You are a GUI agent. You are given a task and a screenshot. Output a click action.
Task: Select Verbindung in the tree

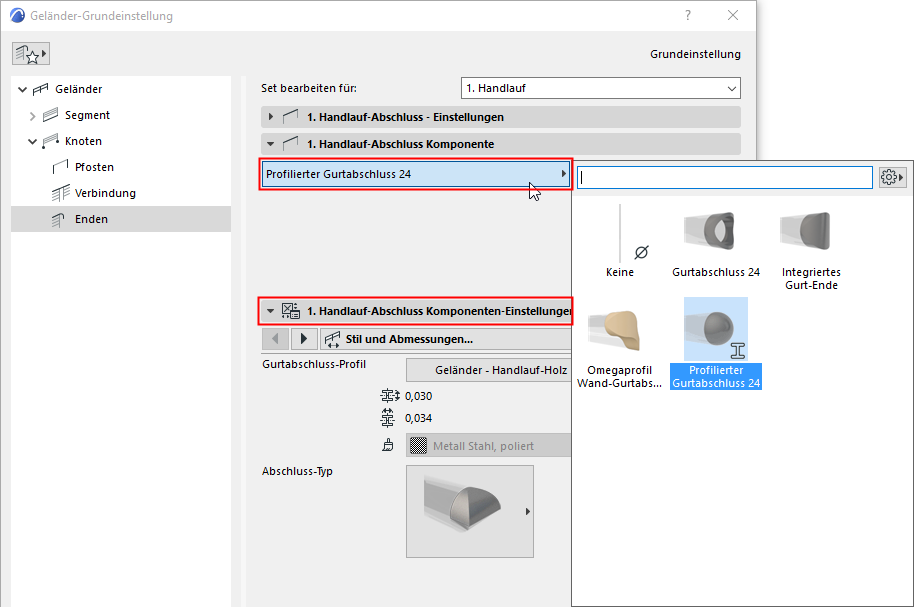point(105,193)
